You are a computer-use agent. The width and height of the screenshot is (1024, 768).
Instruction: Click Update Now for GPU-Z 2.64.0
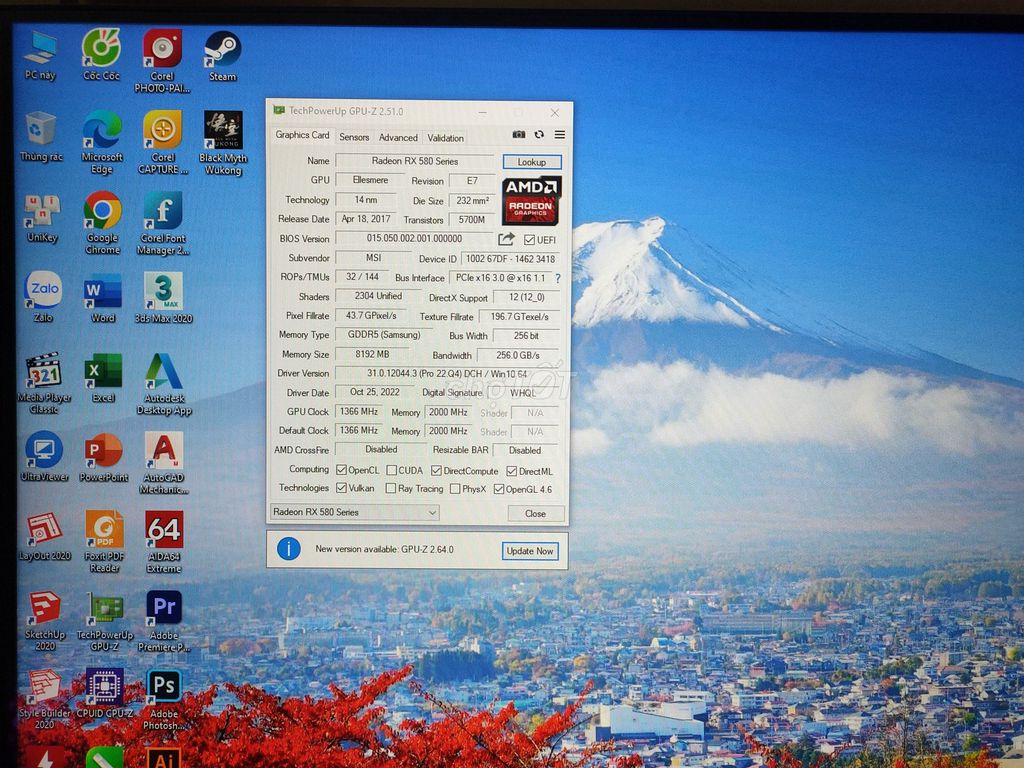pyautogui.click(x=530, y=551)
